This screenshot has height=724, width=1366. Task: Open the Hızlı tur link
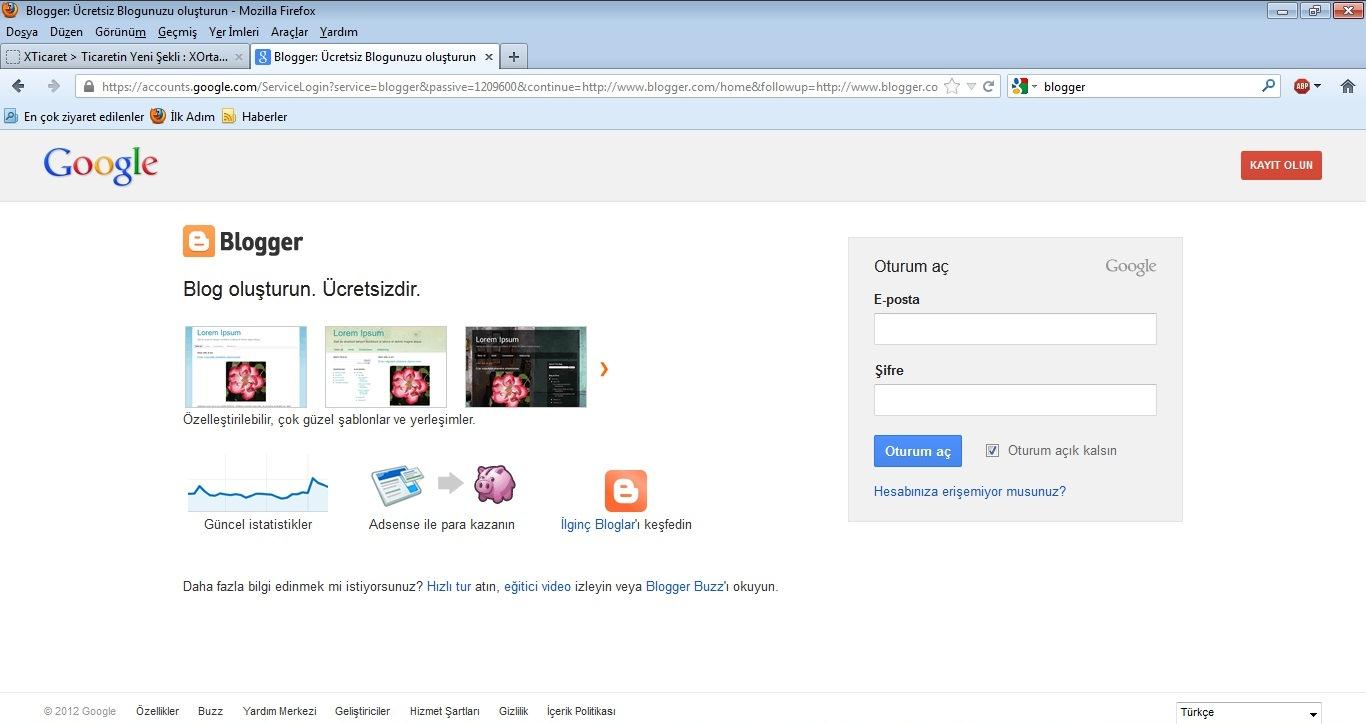pyautogui.click(x=449, y=587)
